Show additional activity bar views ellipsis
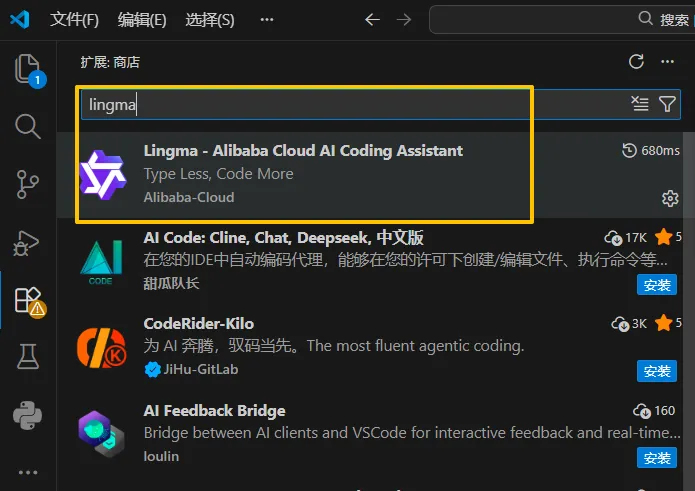Screen dimensions: 695x491 pos(28,471)
